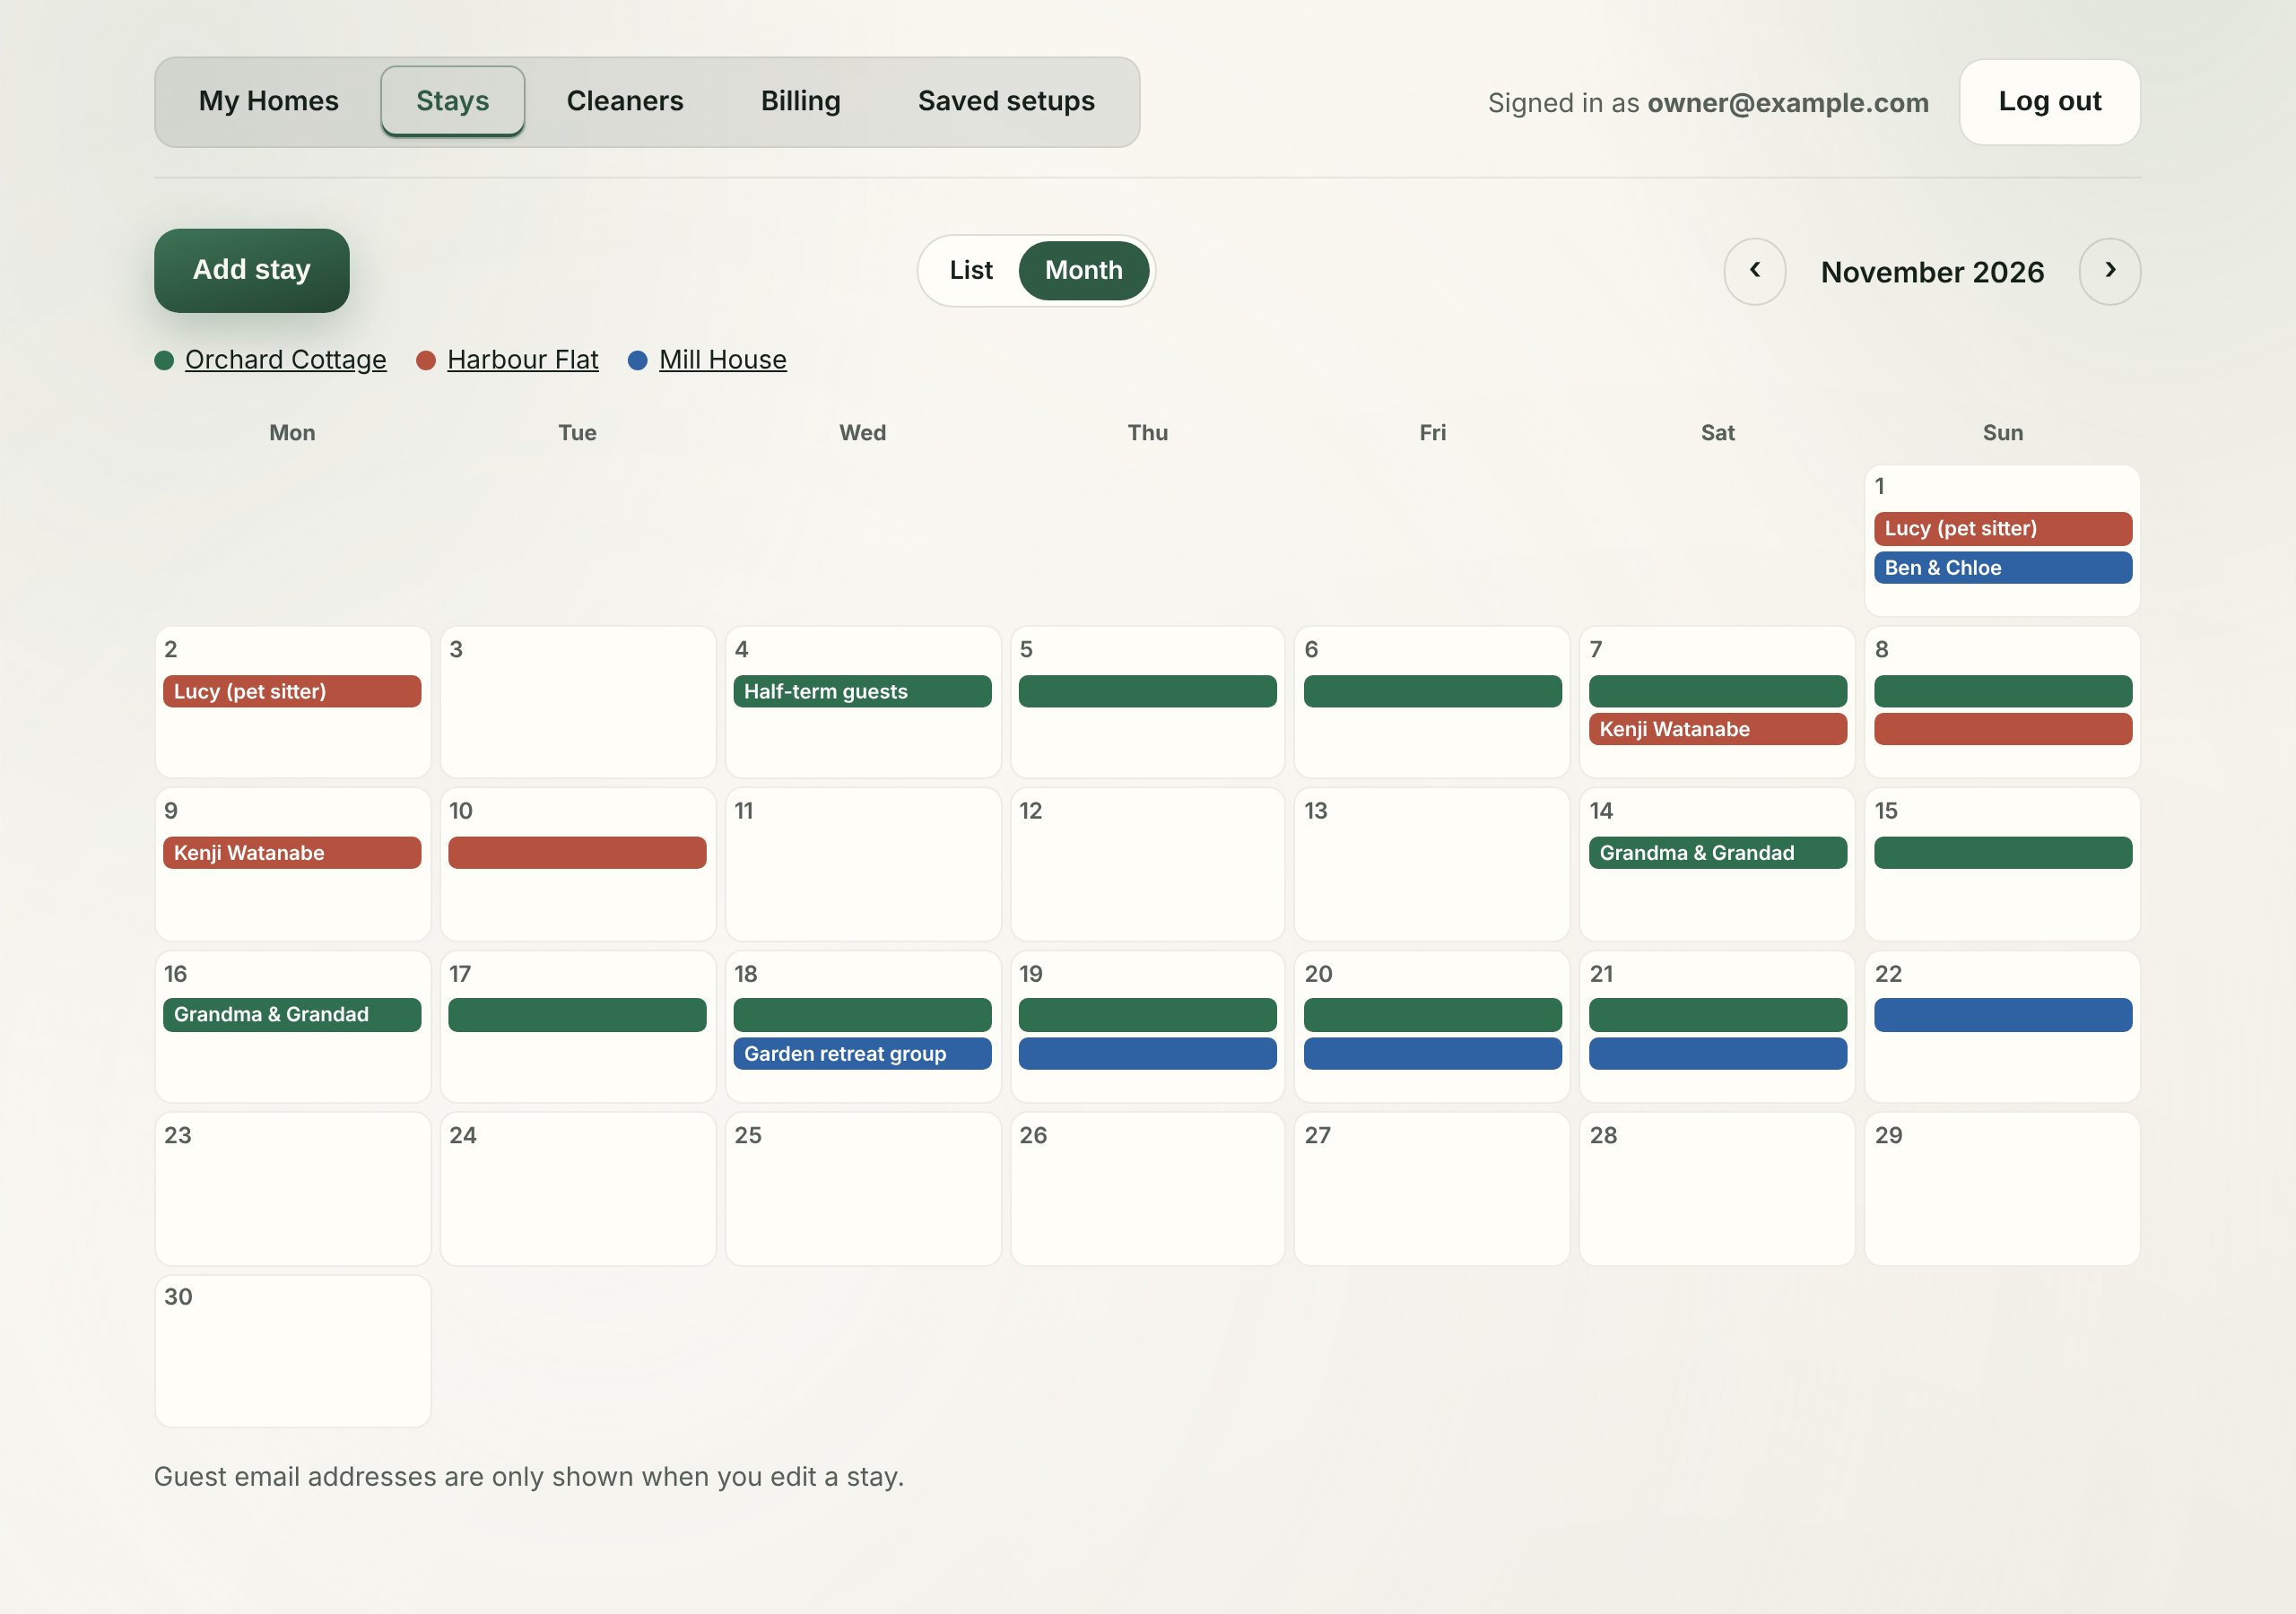Open Grandma & Grandad stay on November 14
Screen dimensions: 2296x1614
(x=1717, y=853)
